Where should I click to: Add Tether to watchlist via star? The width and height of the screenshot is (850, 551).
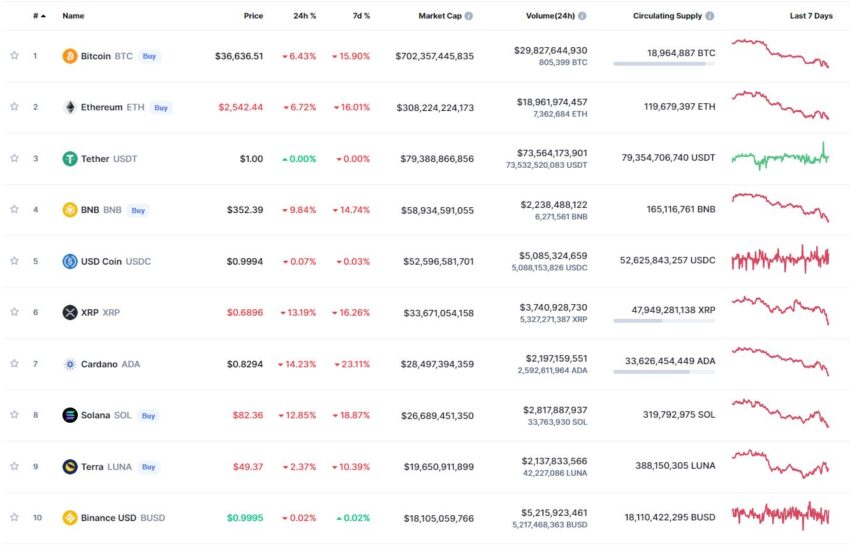[15, 158]
